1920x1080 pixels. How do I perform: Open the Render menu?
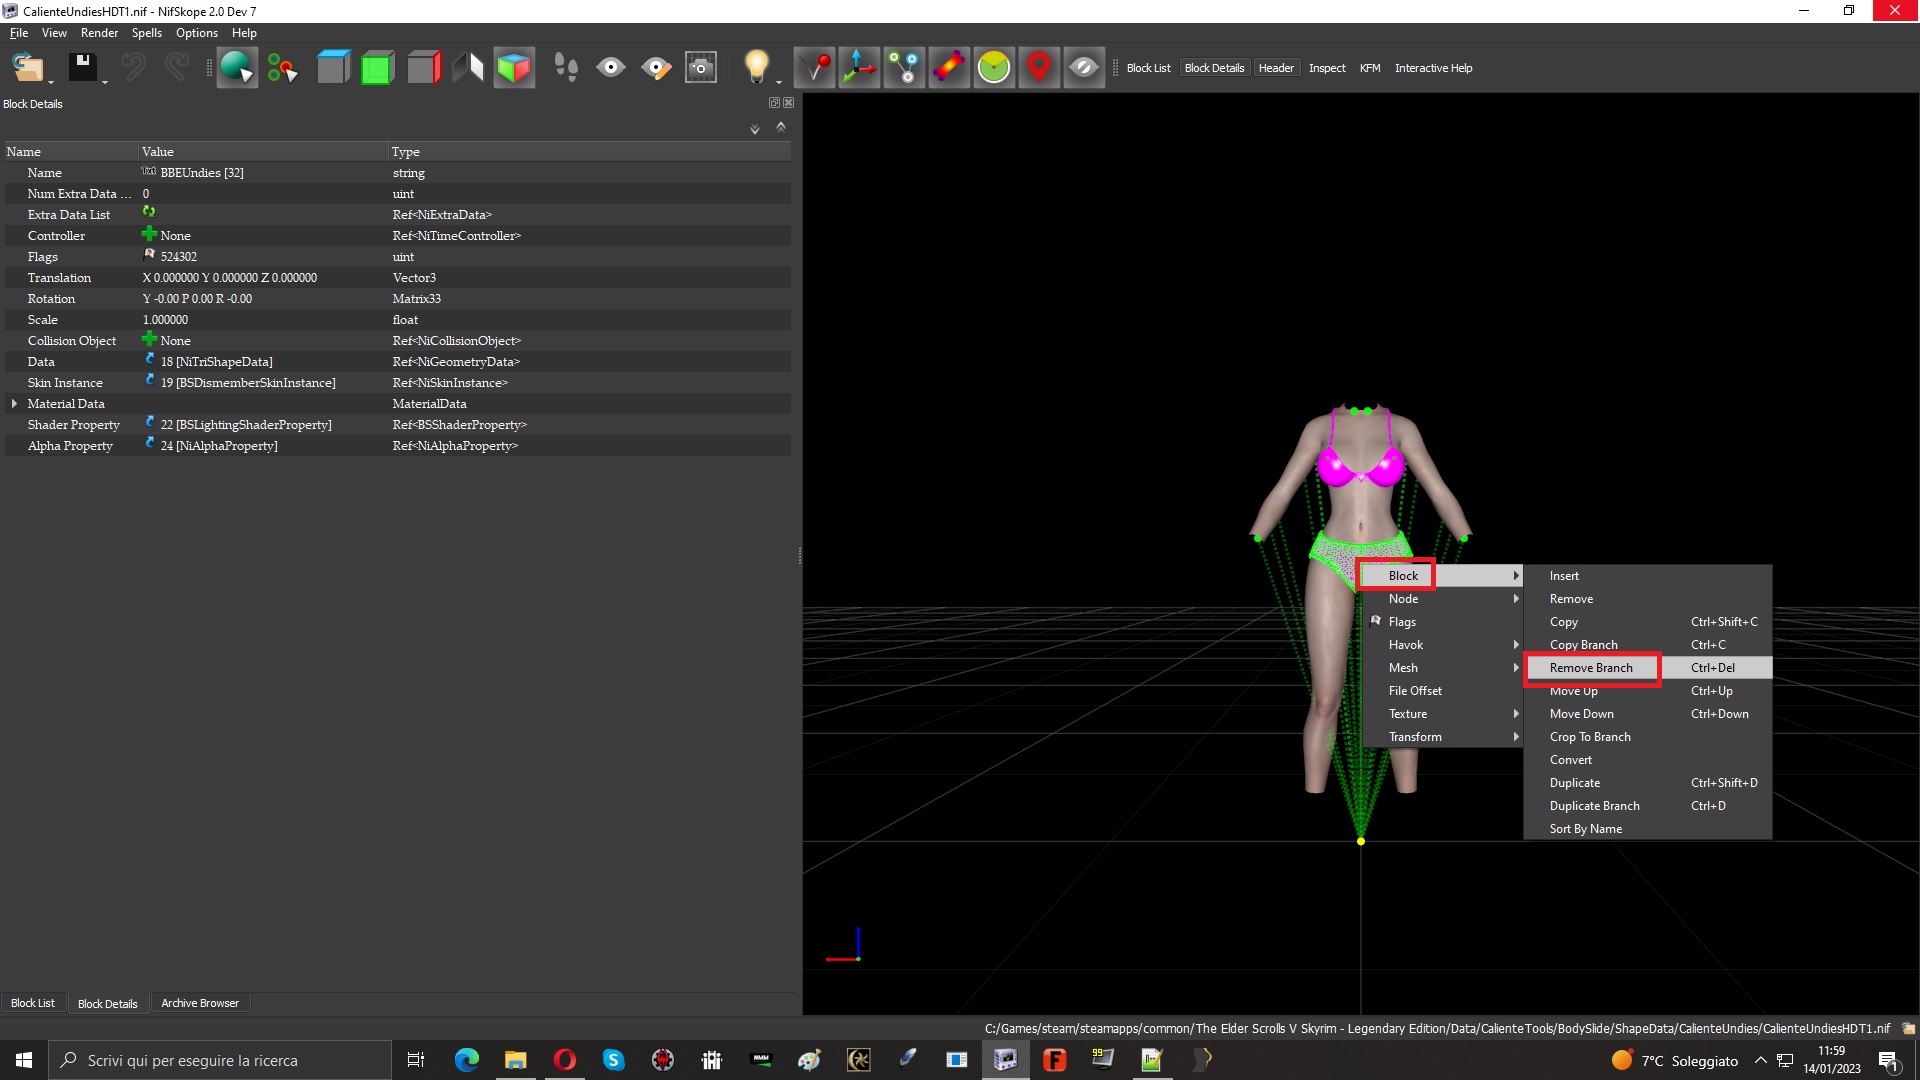coord(99,33)
